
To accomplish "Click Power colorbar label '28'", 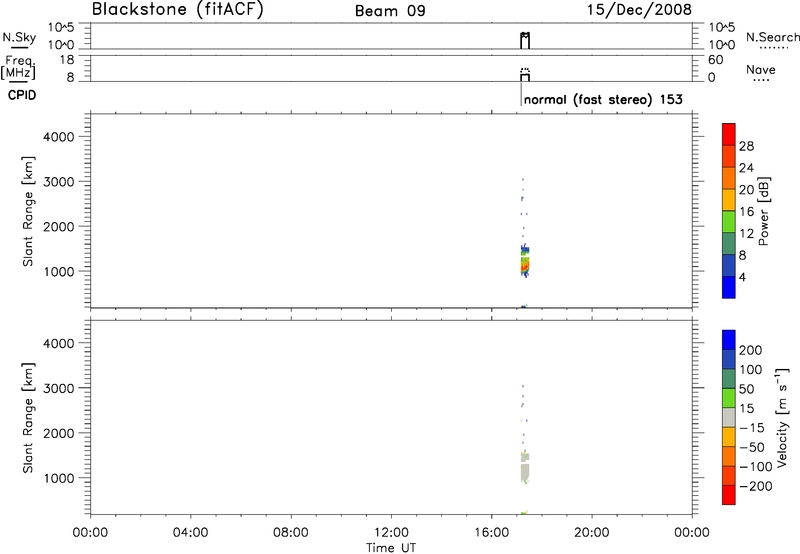I will tap(746, 146).
